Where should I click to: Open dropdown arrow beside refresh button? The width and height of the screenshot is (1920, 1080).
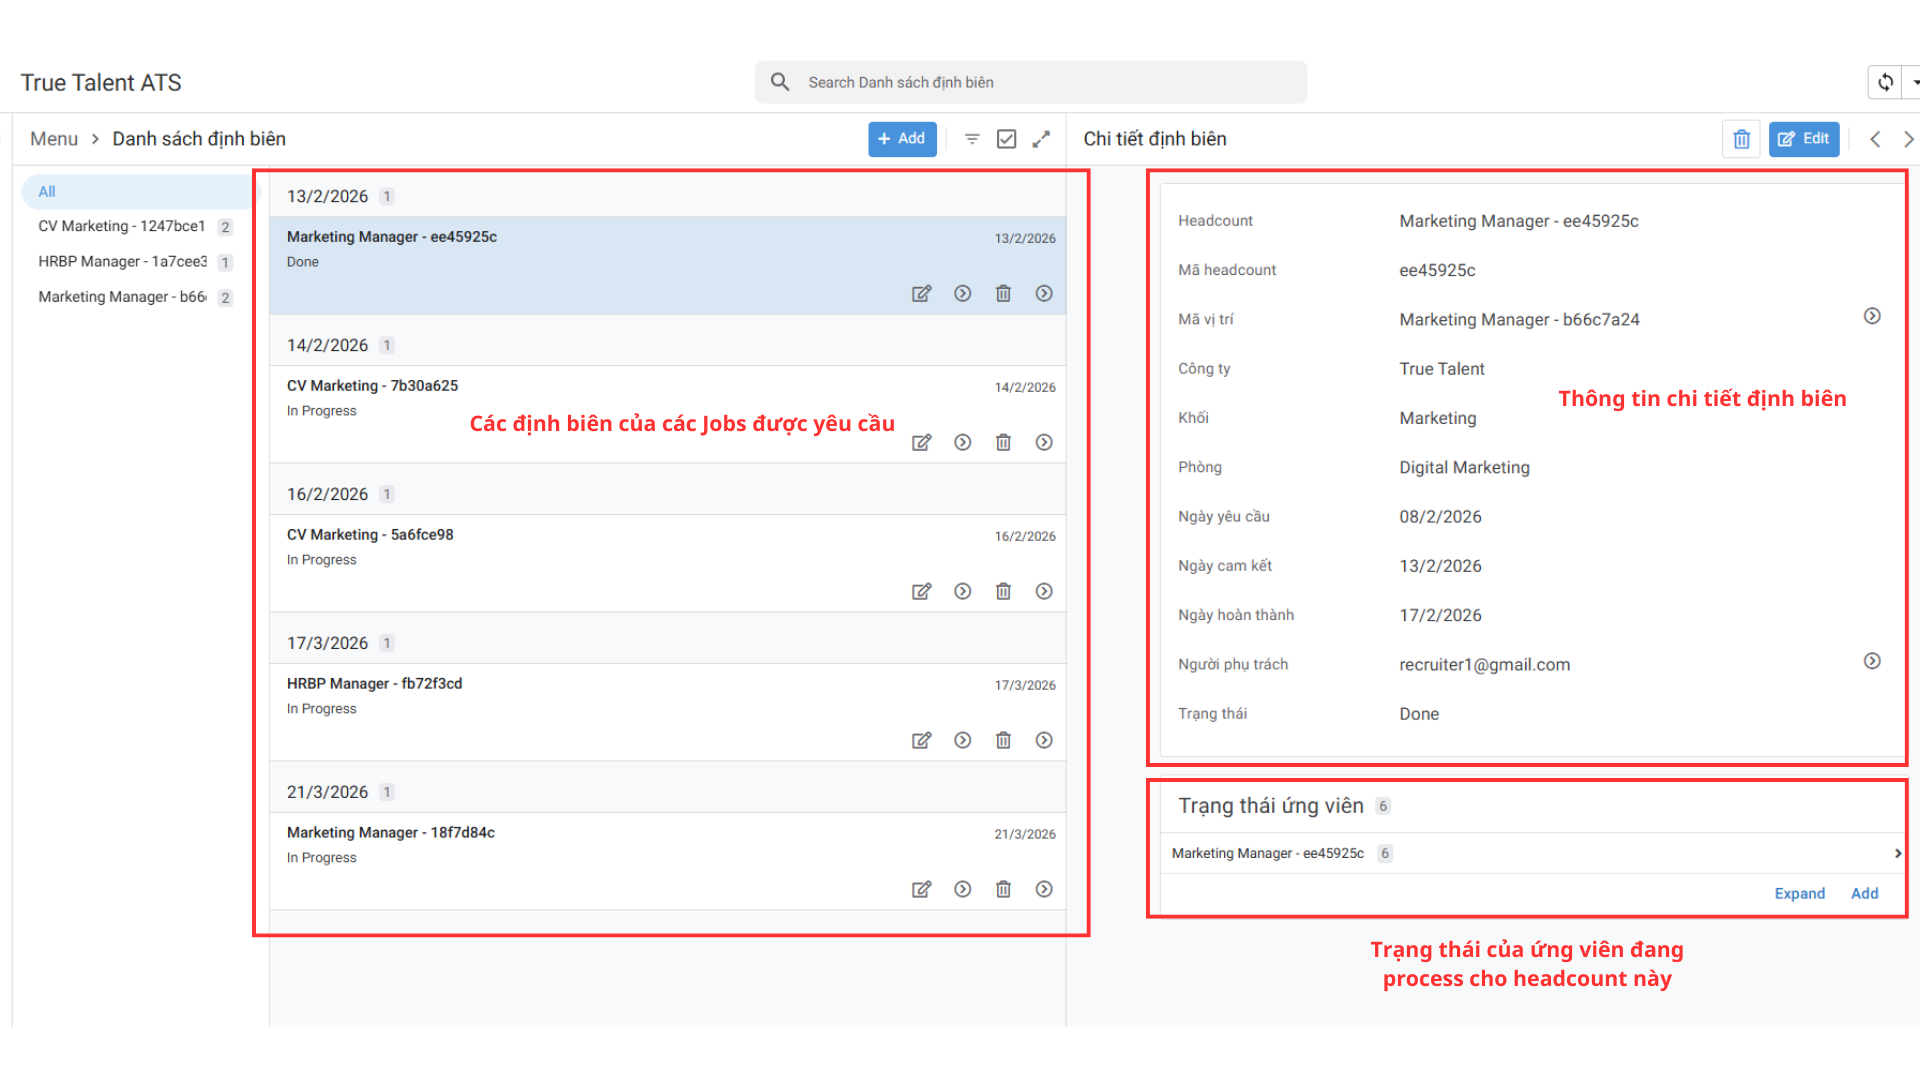(1914, 83)
